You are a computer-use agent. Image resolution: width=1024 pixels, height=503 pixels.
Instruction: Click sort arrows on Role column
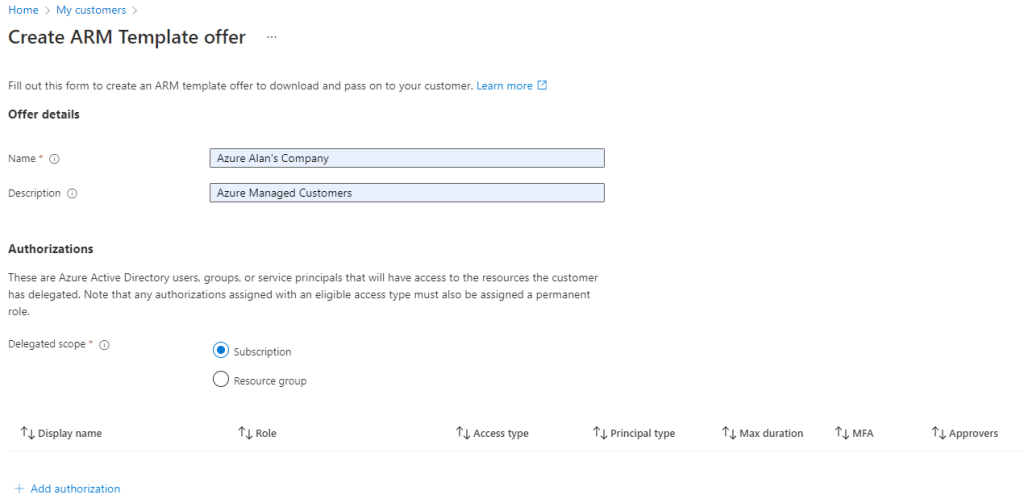click(245, 433)
